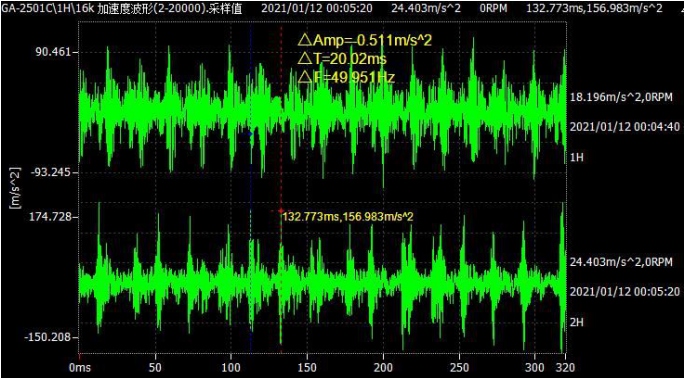
Task: Click the 320 end tick on time axis
Action: pyautogui.click(x=563, y=367)
